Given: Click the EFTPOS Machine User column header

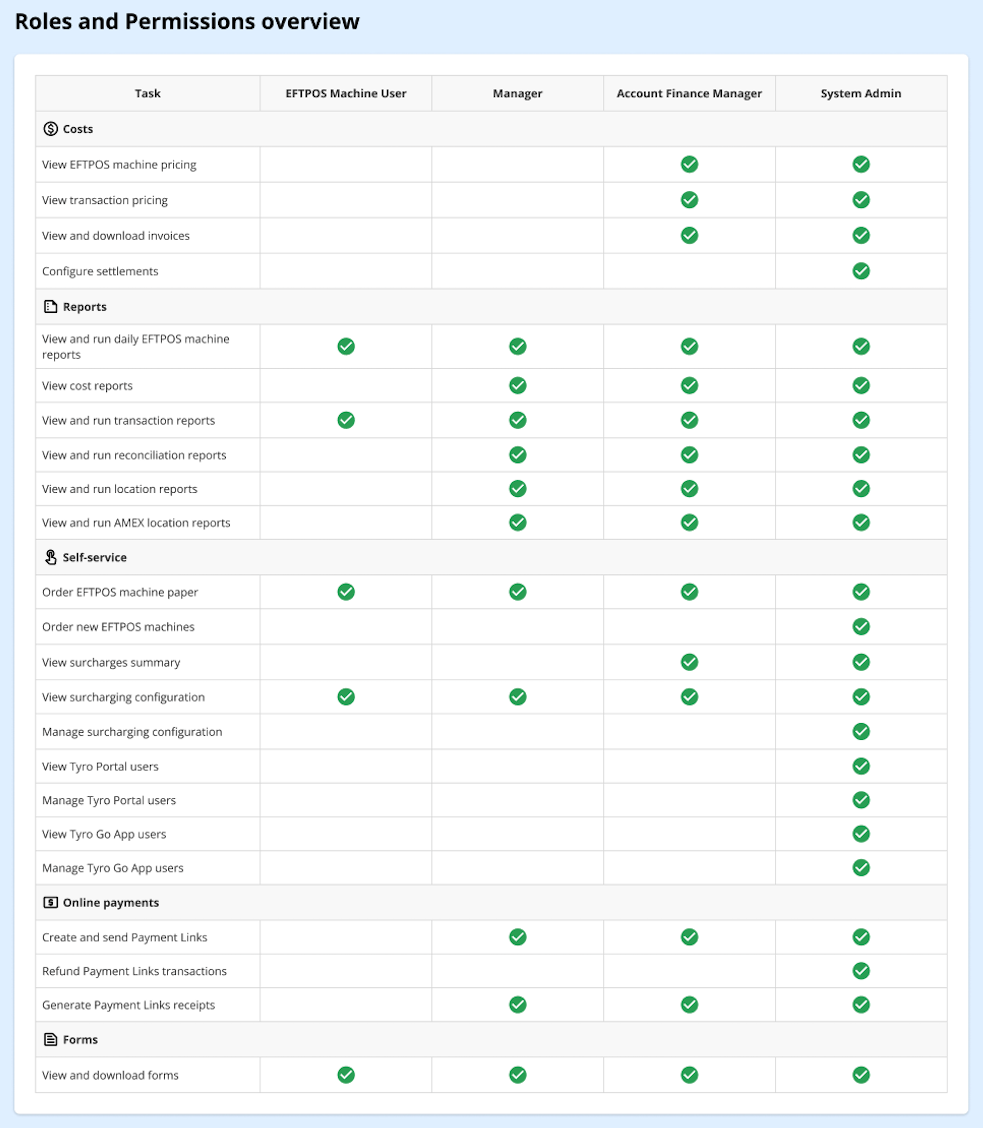Looking at the screenshot, I should tap(346, 94).
